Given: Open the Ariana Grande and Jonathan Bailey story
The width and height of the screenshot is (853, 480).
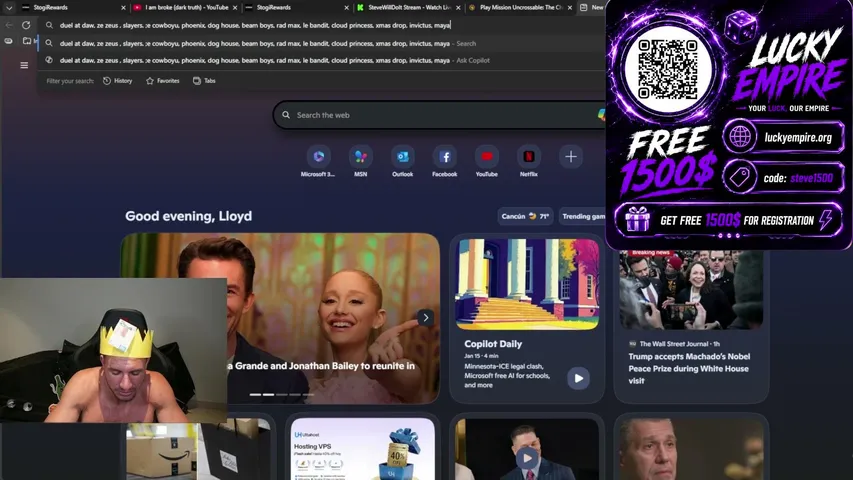Looking at the screenshot, I should click(321, 366).
